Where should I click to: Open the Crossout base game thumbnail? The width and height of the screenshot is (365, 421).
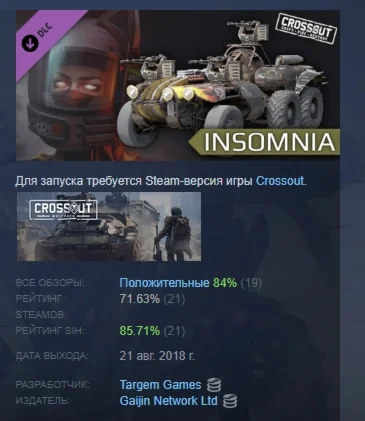[109, 226]
